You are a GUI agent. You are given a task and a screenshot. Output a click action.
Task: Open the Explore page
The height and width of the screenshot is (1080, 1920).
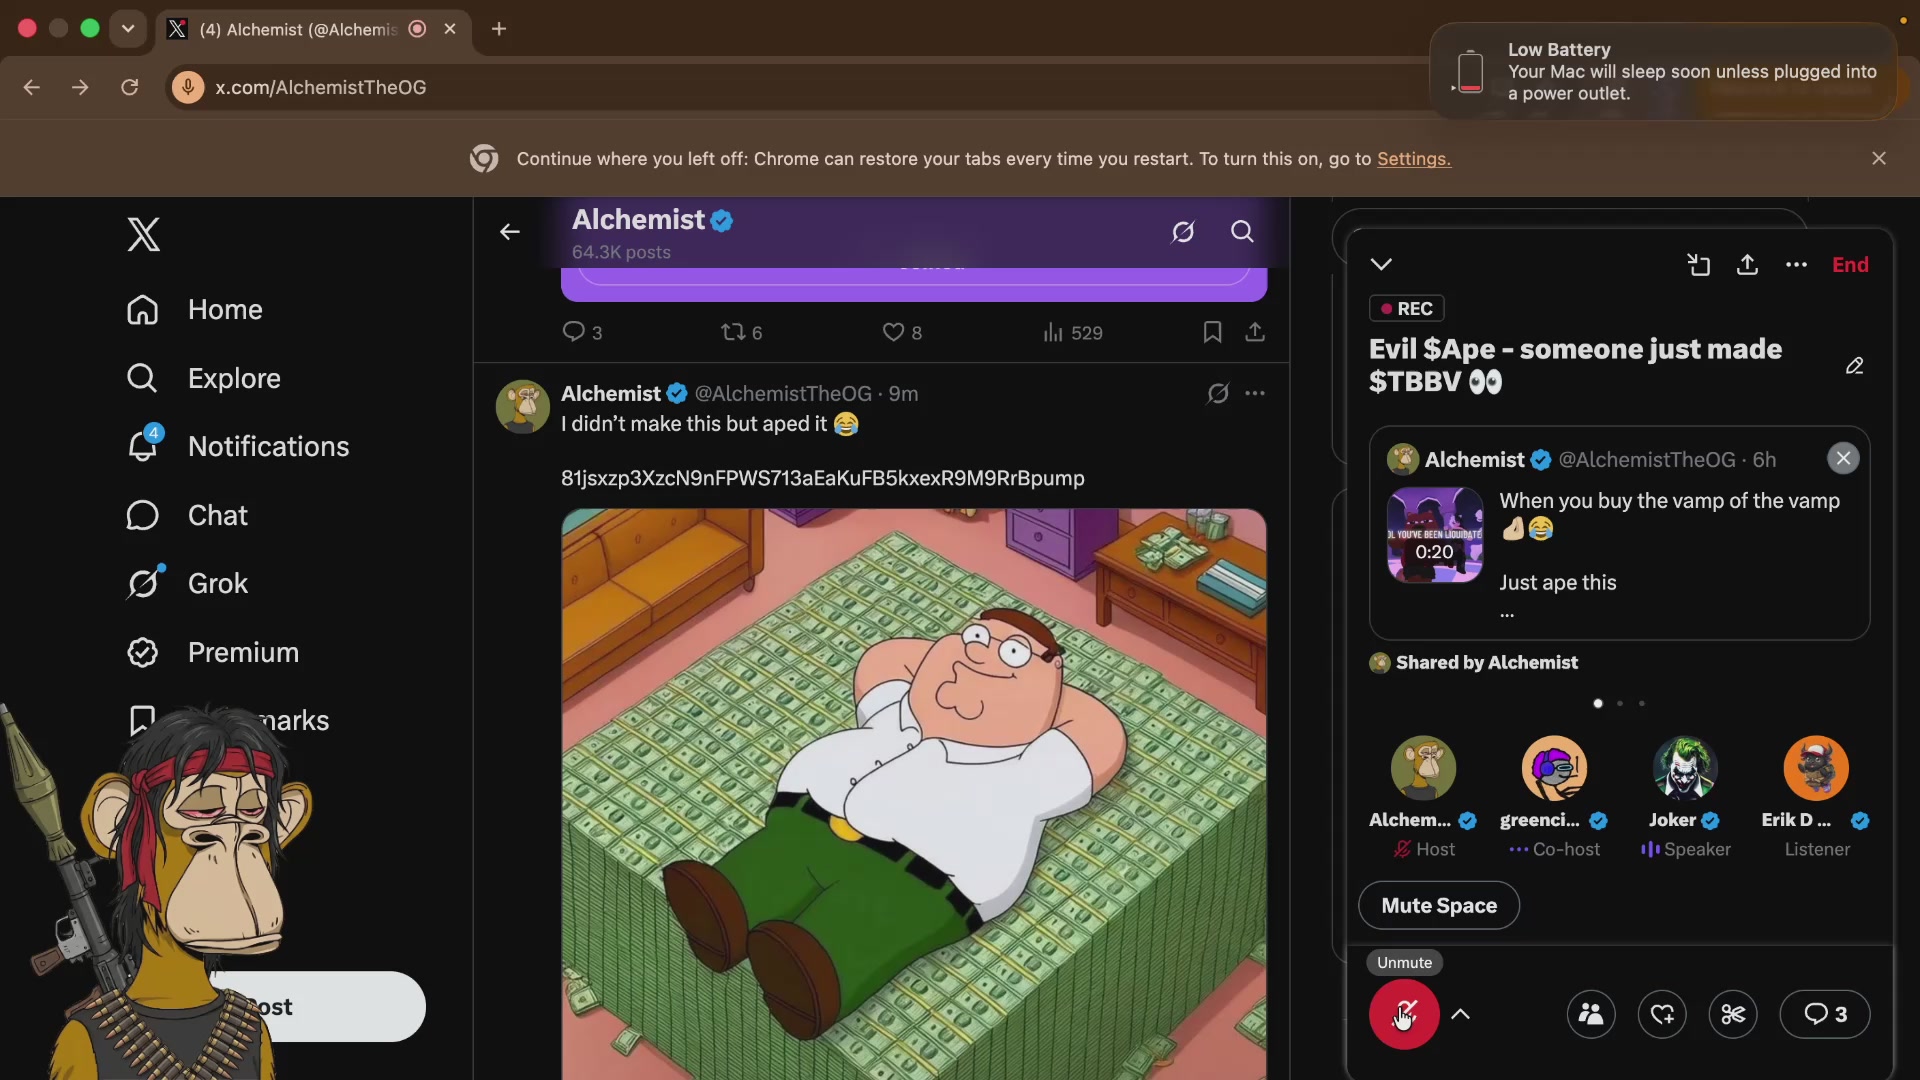coord(204,378)
